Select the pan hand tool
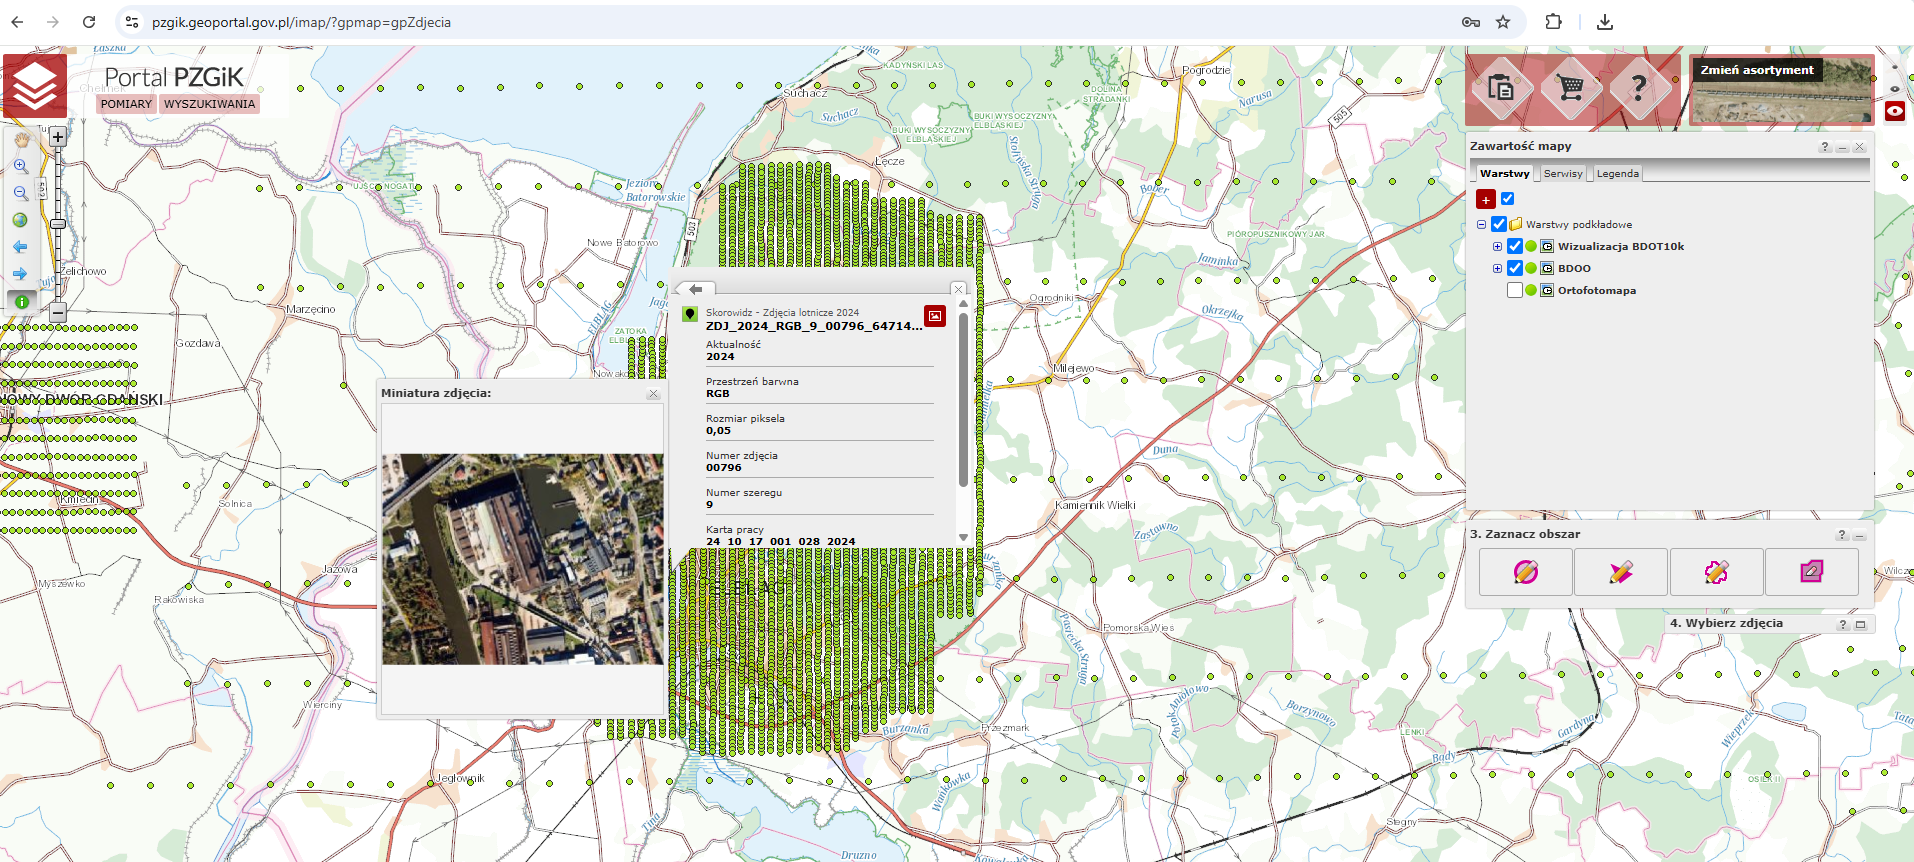1914x862 pixels. click(21, 140)
